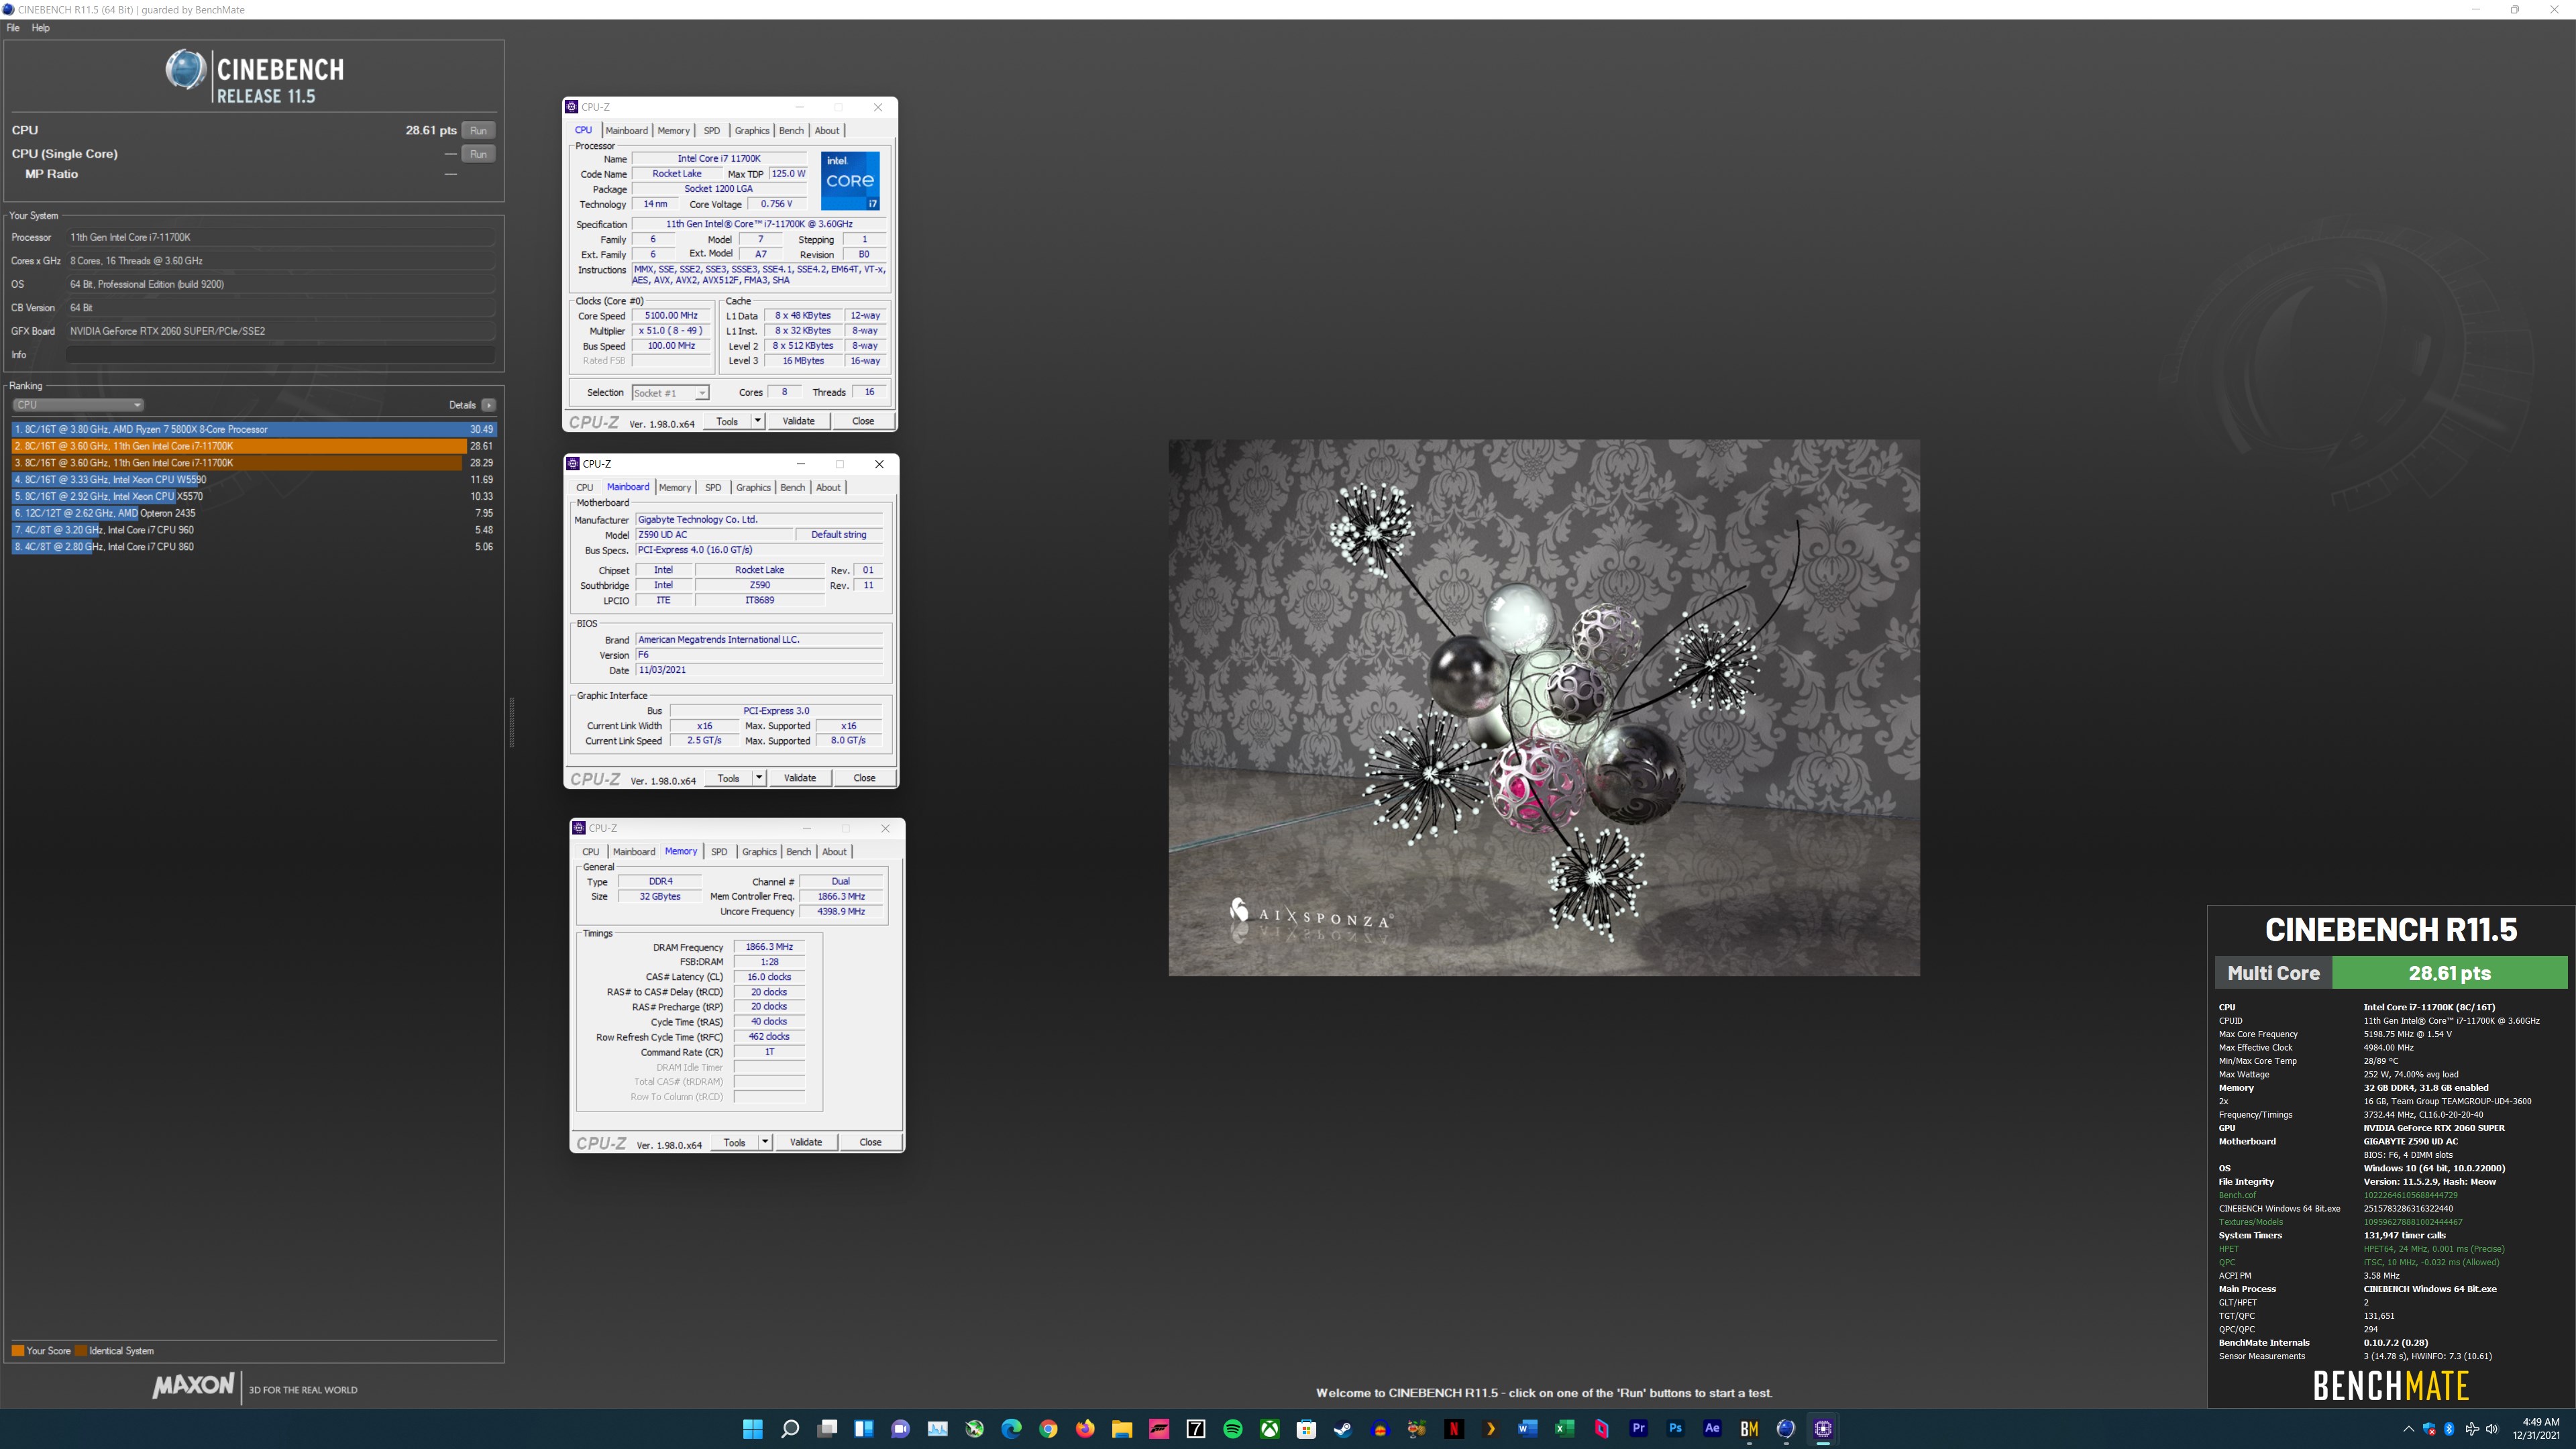Screen dimensions: 2576x1449
Task: Open Socket #1 selection dropdown
Action: point(671,393)
